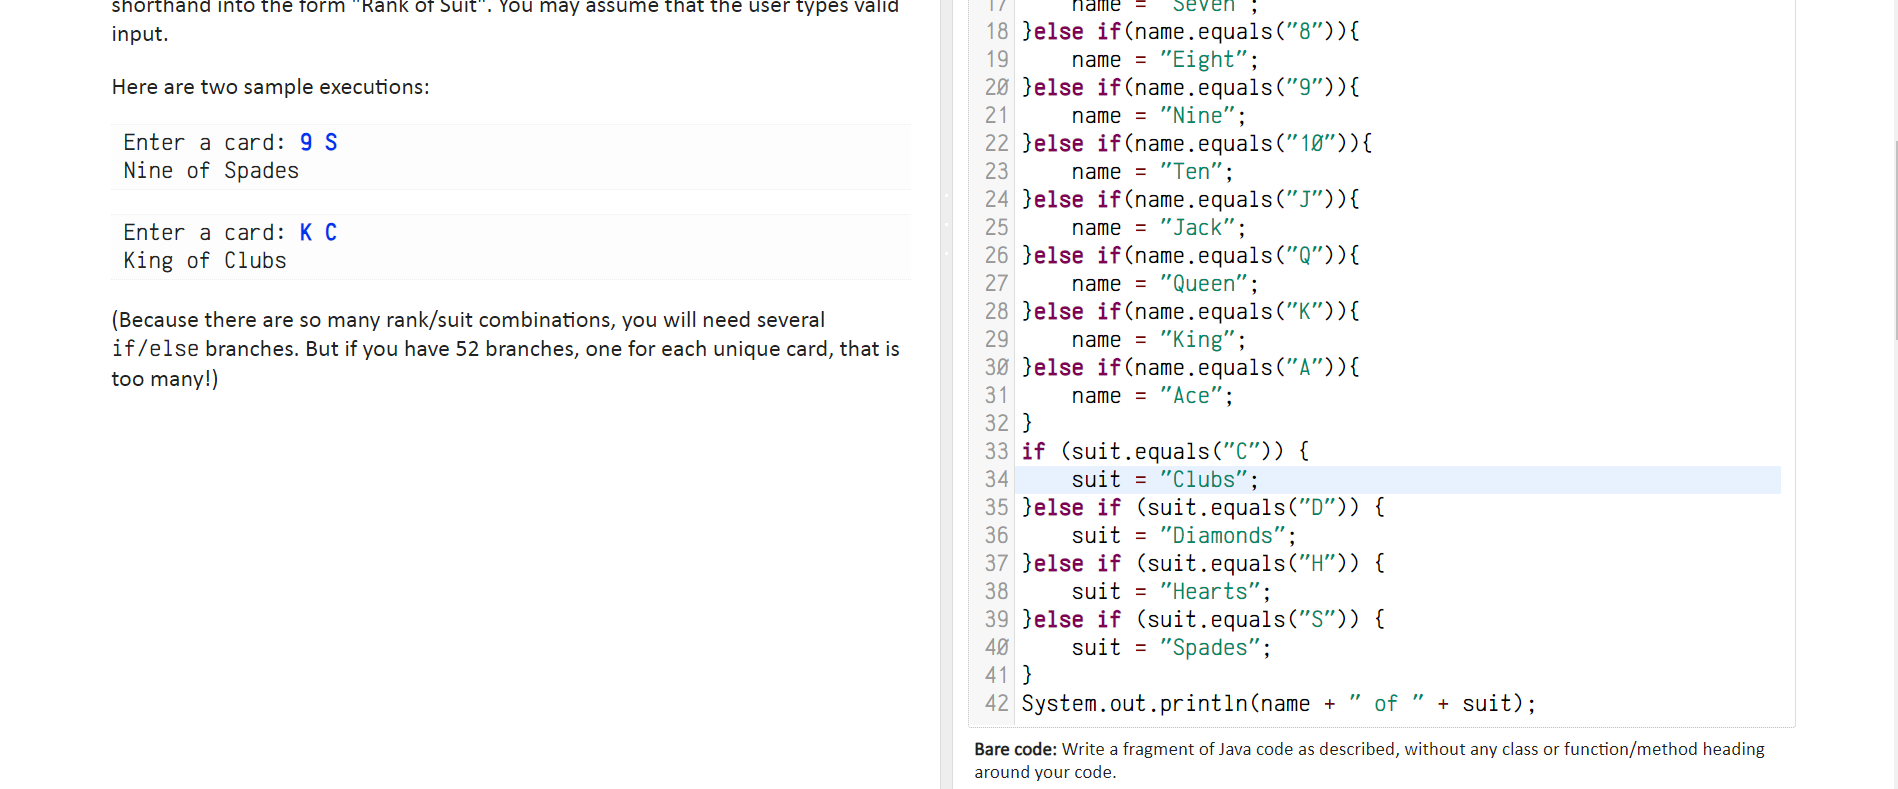This screenshot has width=1898, height=789.
Task: Click code line suit = "Hearts"
Action: pyautogui.click(x=1172, y=591)
